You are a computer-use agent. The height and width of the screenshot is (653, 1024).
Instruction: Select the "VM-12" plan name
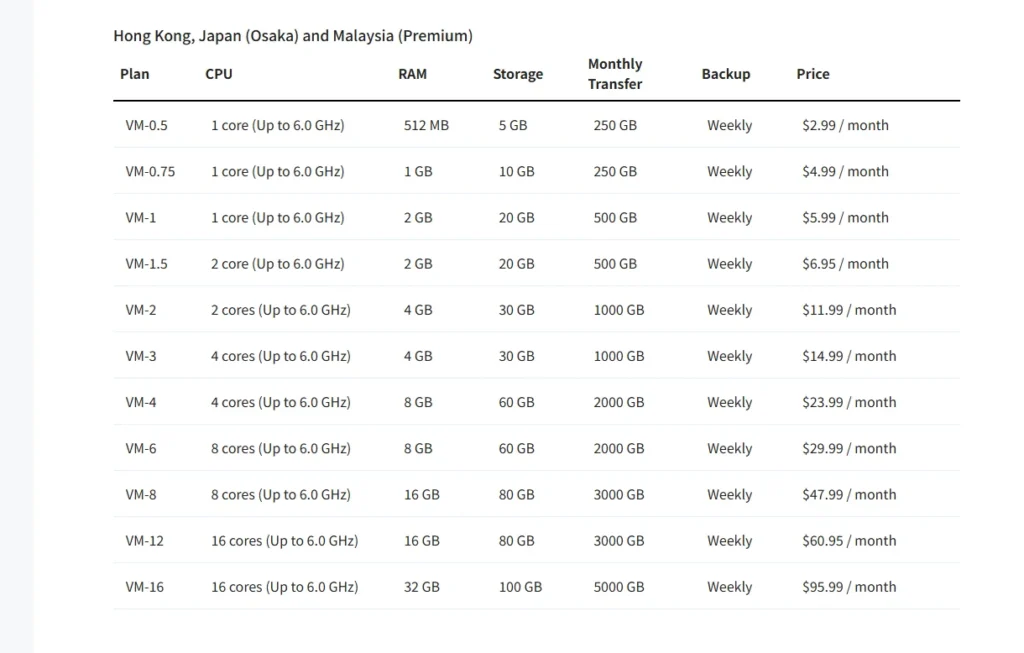click(x=144, y=541)
